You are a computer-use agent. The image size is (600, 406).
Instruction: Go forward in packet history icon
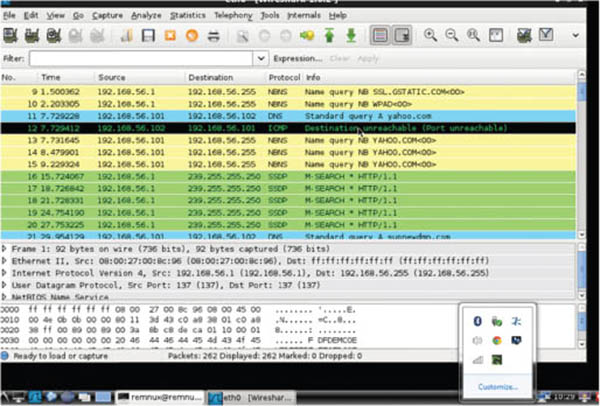click(286, 36)
